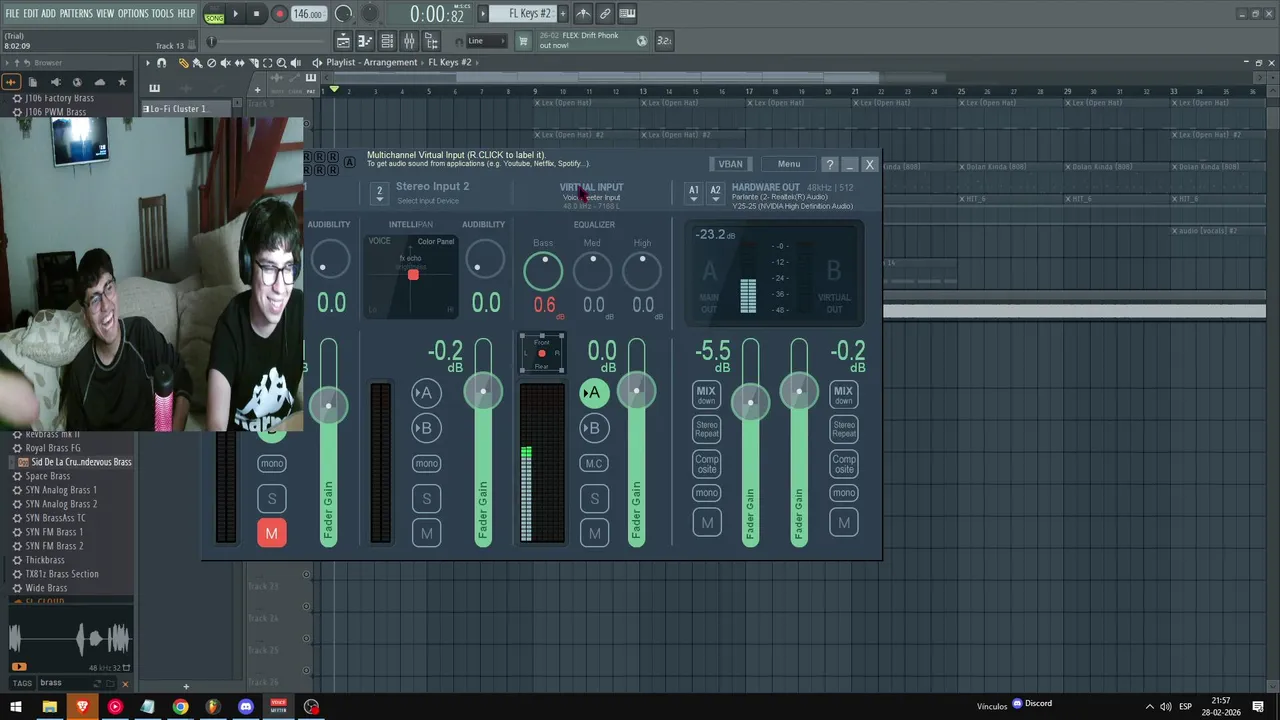This screenshot has height=720, width=1280.
Task: Click Voicemeeter help question mark button
Action: (830, 164)
